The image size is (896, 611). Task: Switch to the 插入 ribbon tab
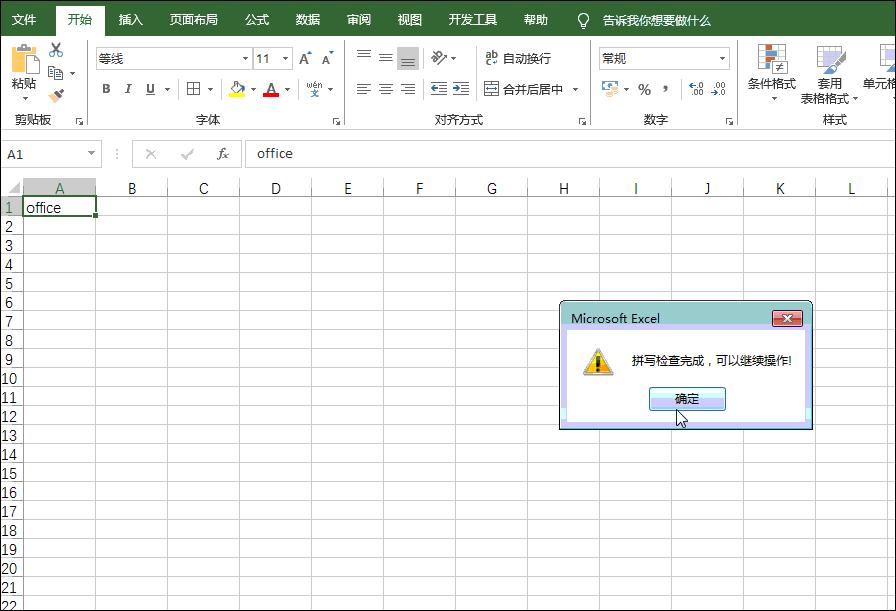tap(130, 18)
